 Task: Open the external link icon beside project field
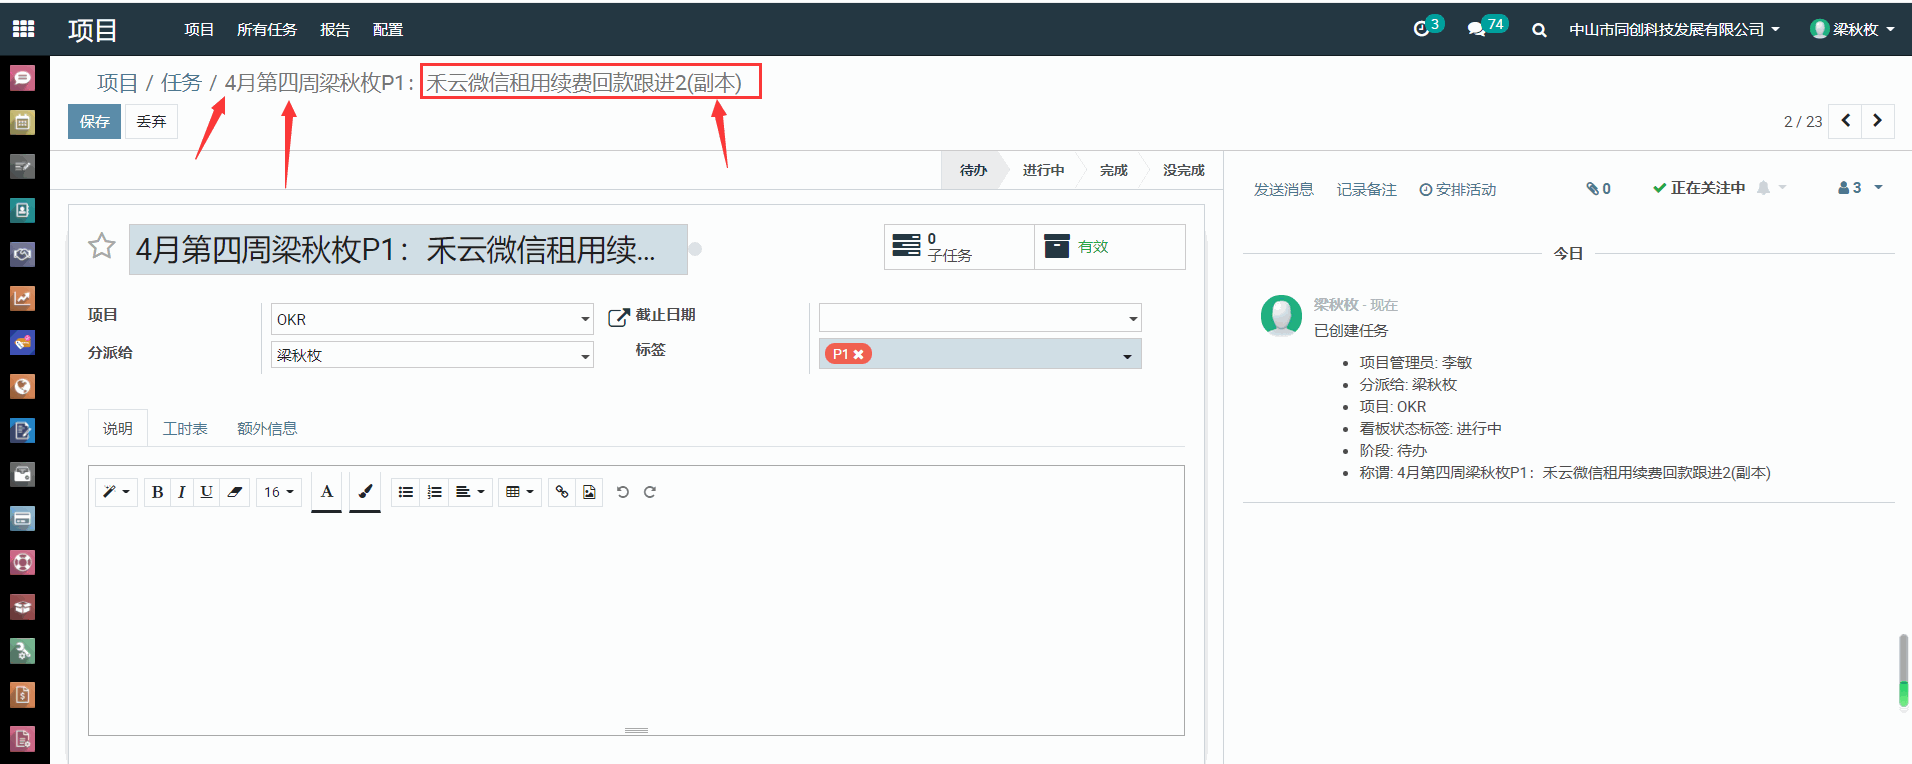coord(619,317)
